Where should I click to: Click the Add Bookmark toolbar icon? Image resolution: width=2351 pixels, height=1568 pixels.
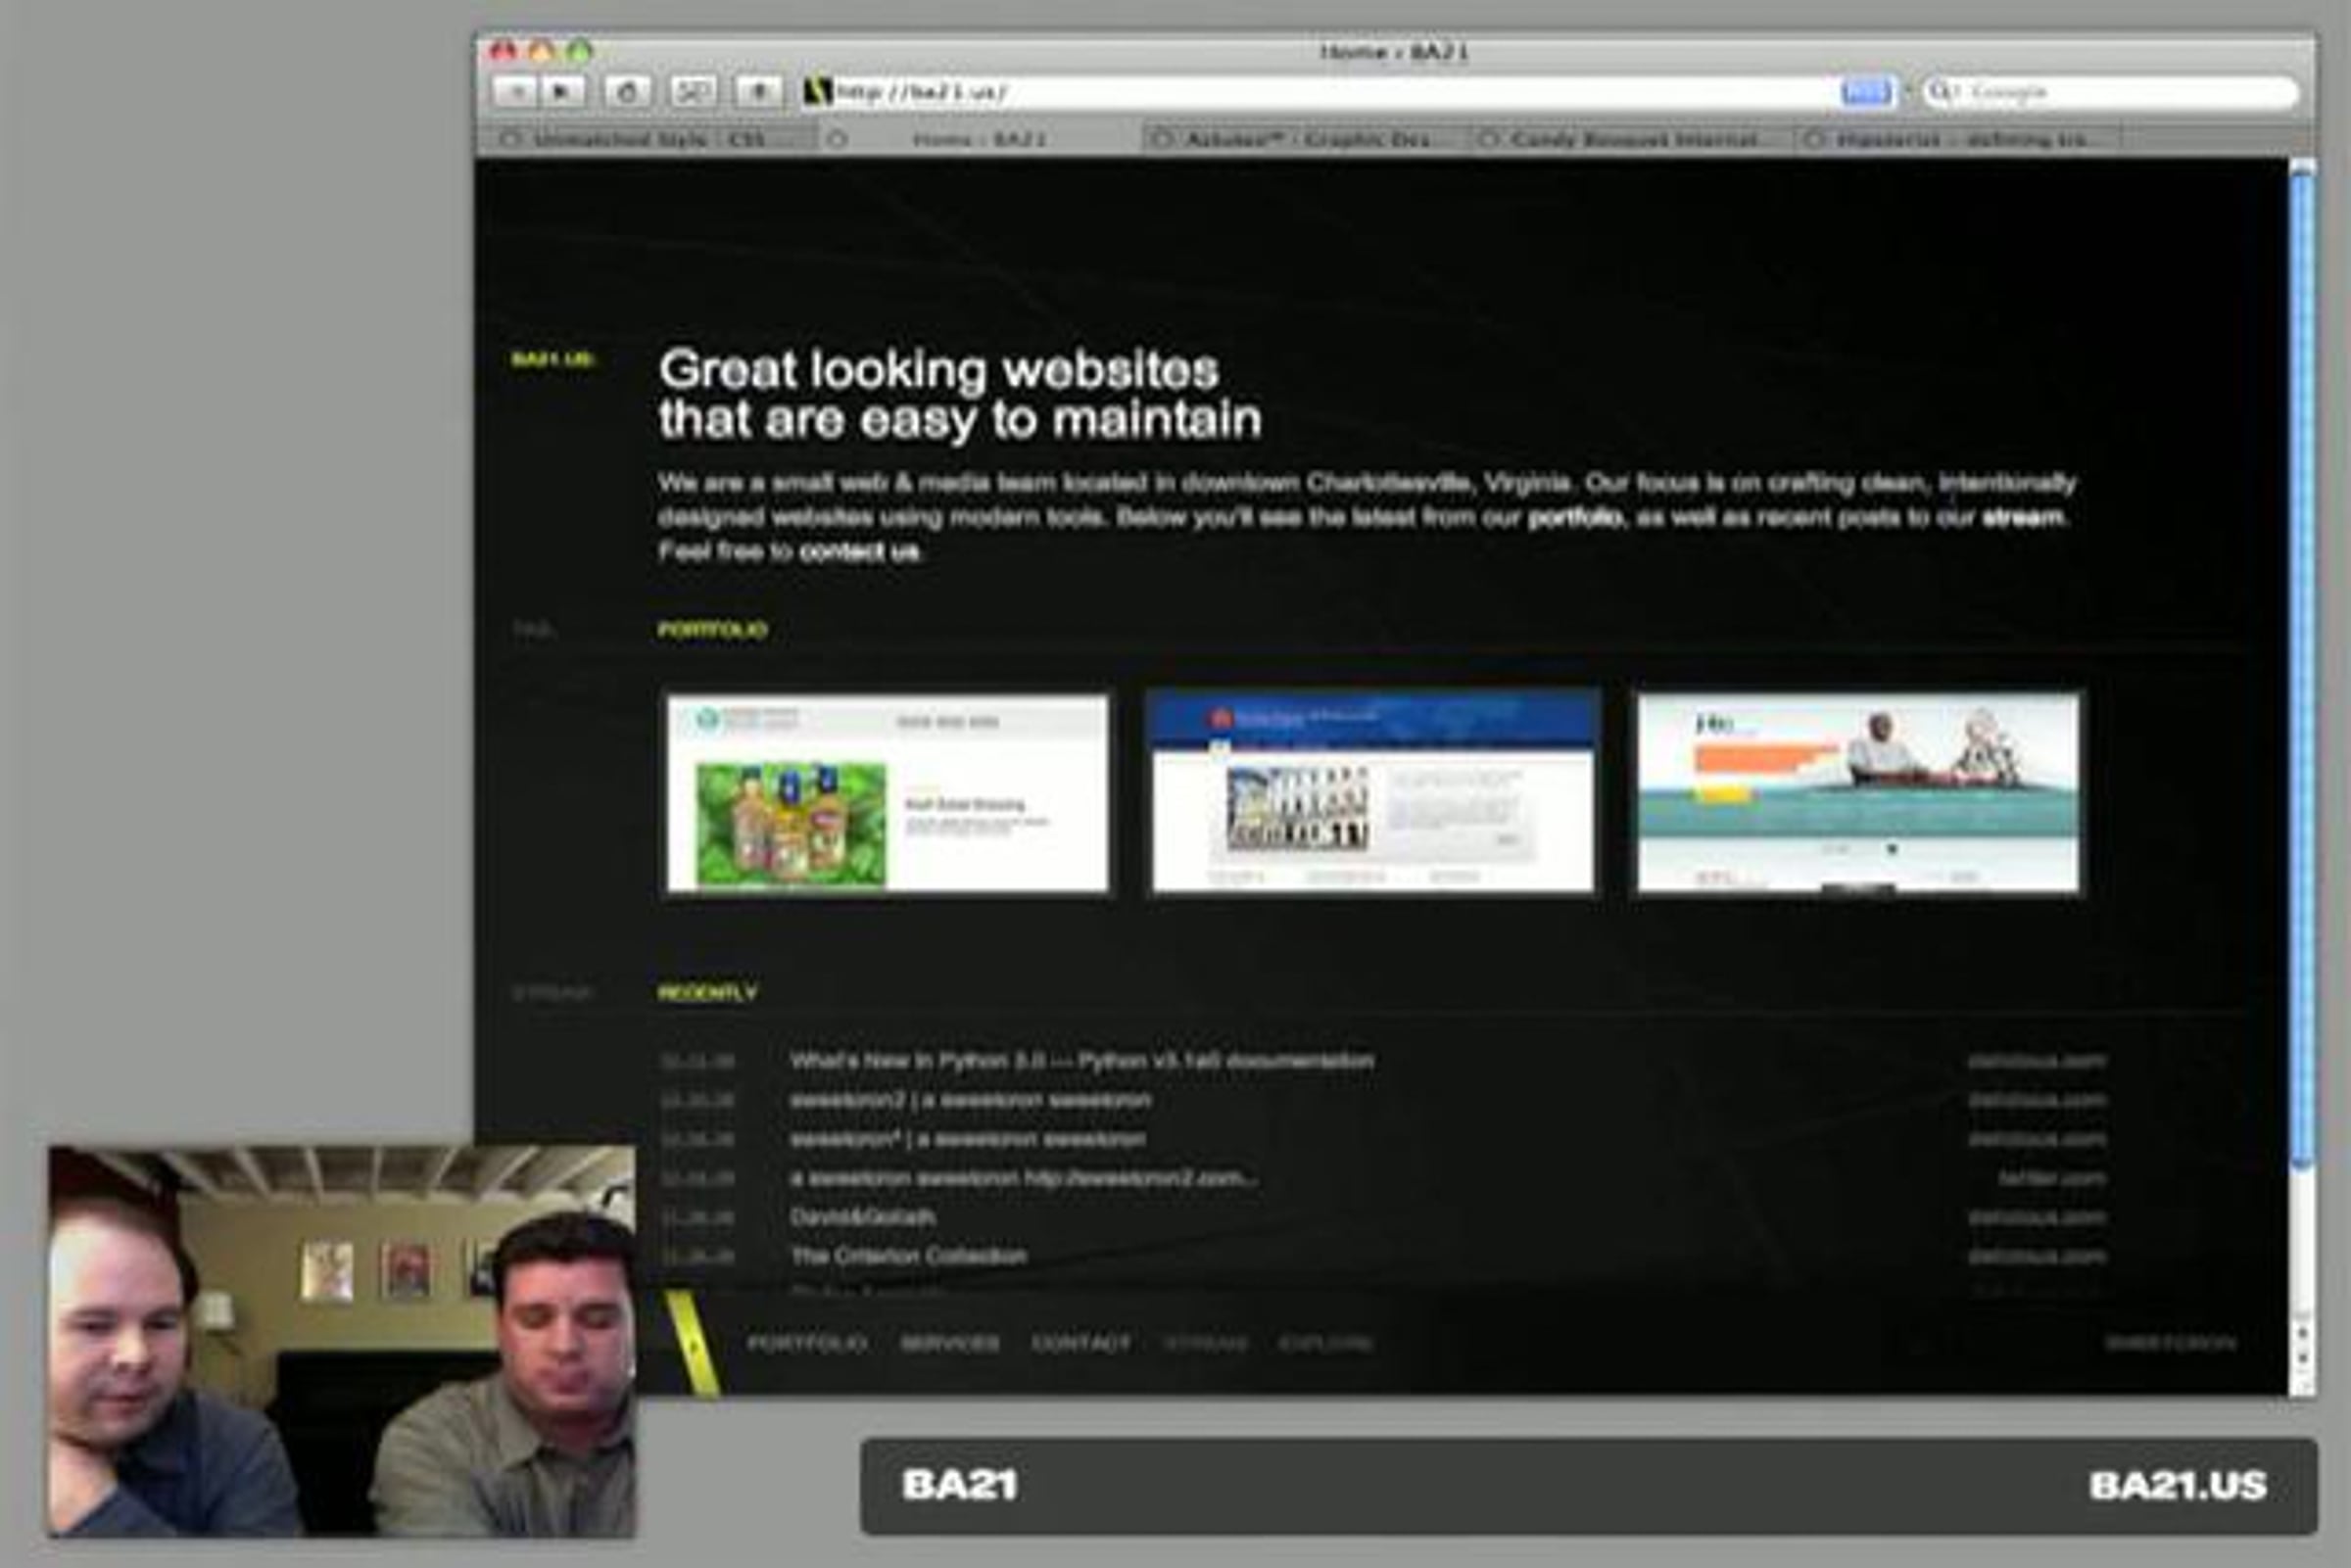coord(759,92)
